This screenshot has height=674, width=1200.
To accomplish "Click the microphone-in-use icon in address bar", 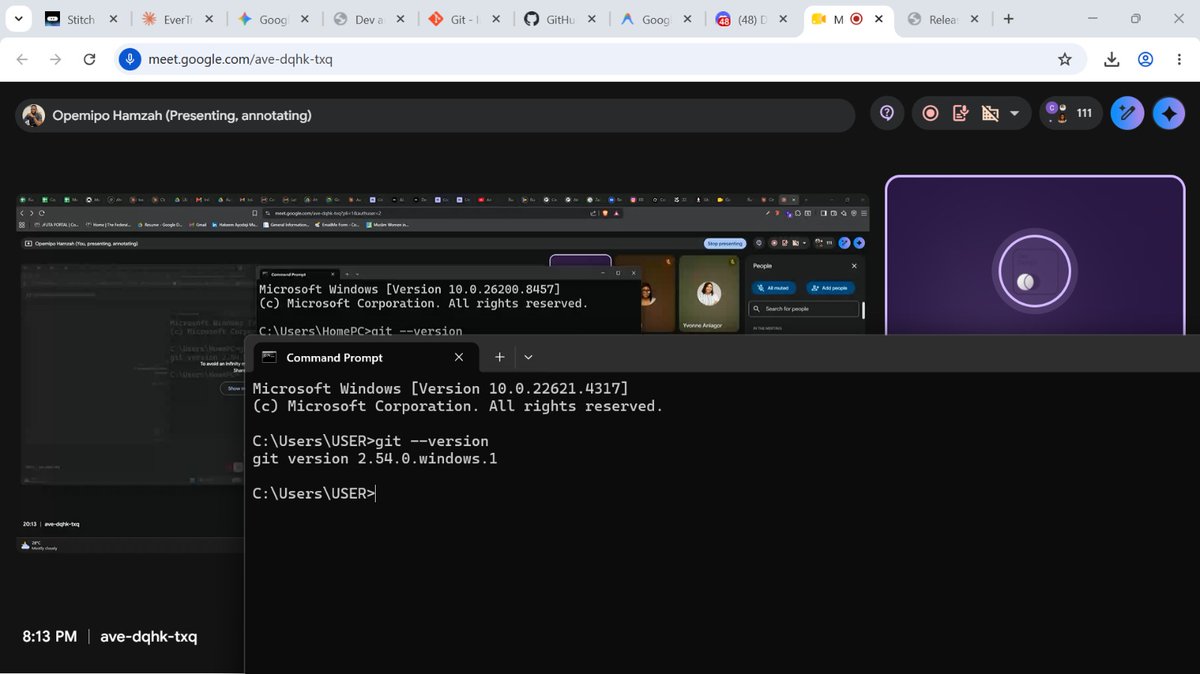I will point(129,59).
